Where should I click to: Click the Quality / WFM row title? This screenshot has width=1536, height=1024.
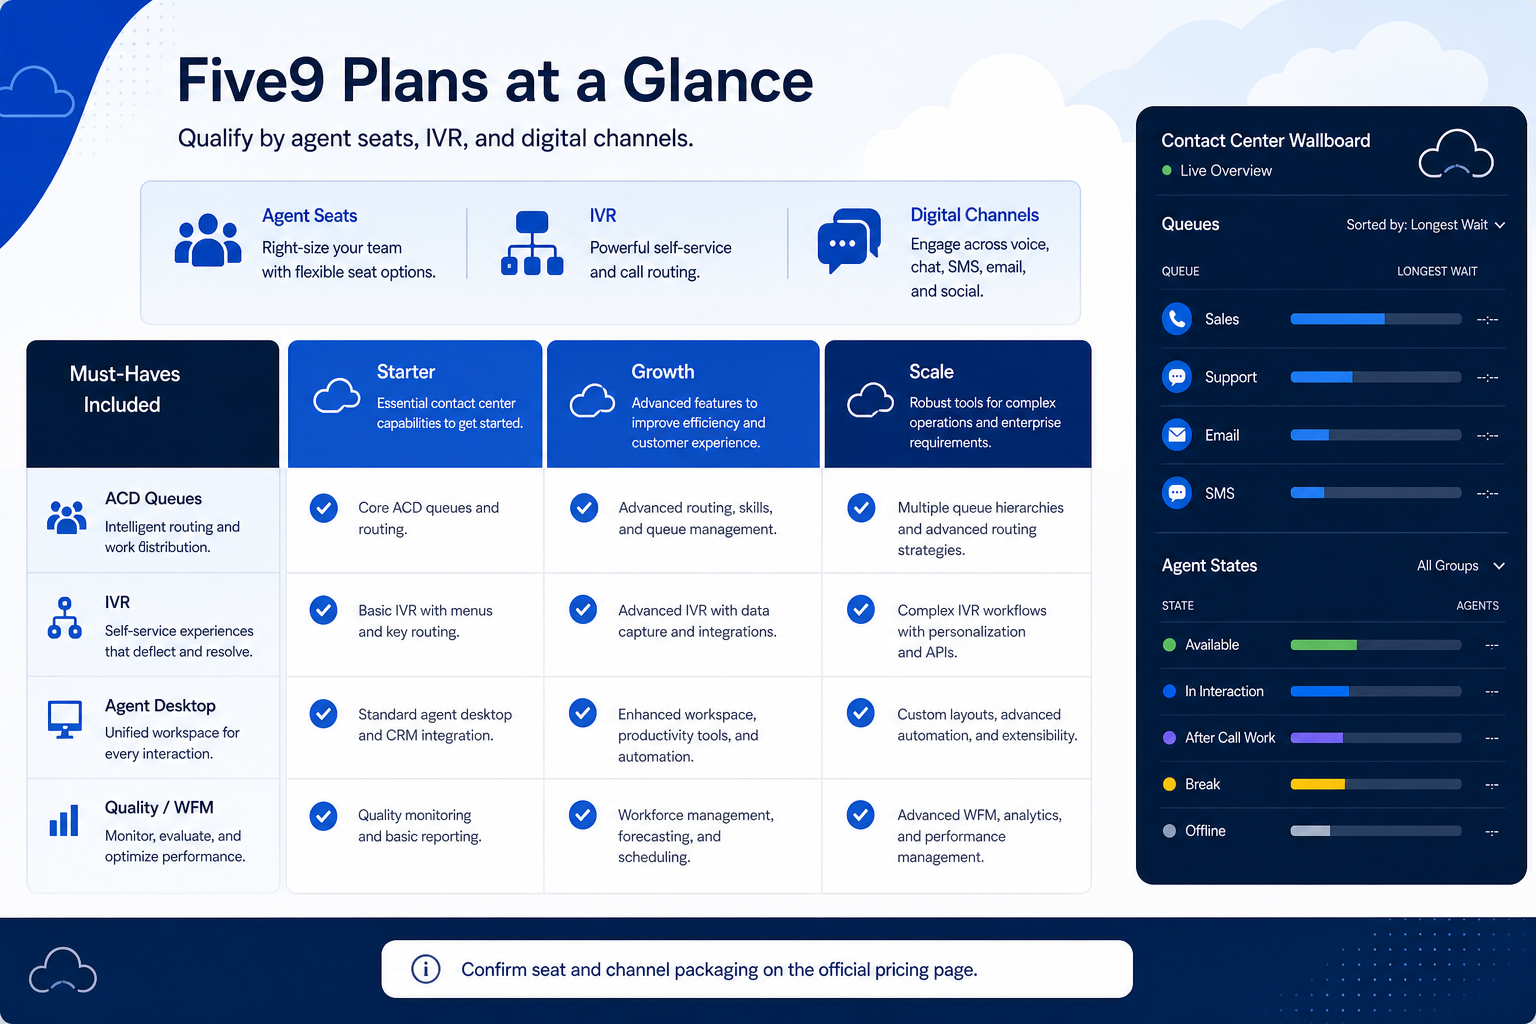tap(159, 808)
